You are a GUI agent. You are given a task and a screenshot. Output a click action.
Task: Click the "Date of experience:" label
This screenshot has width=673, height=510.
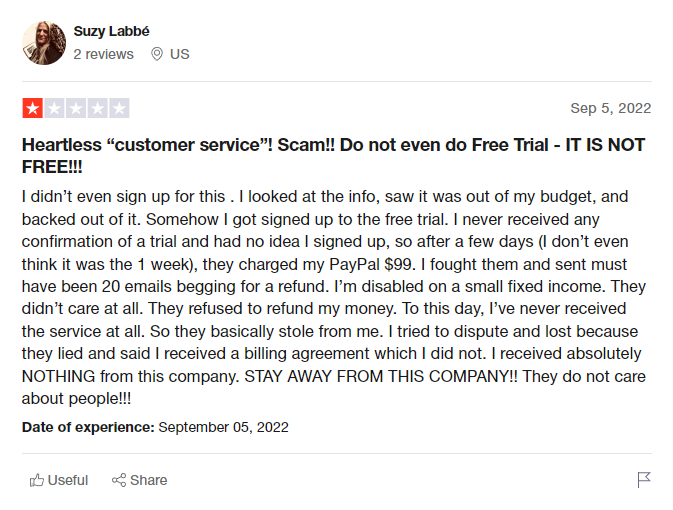[x=88, y=427]
